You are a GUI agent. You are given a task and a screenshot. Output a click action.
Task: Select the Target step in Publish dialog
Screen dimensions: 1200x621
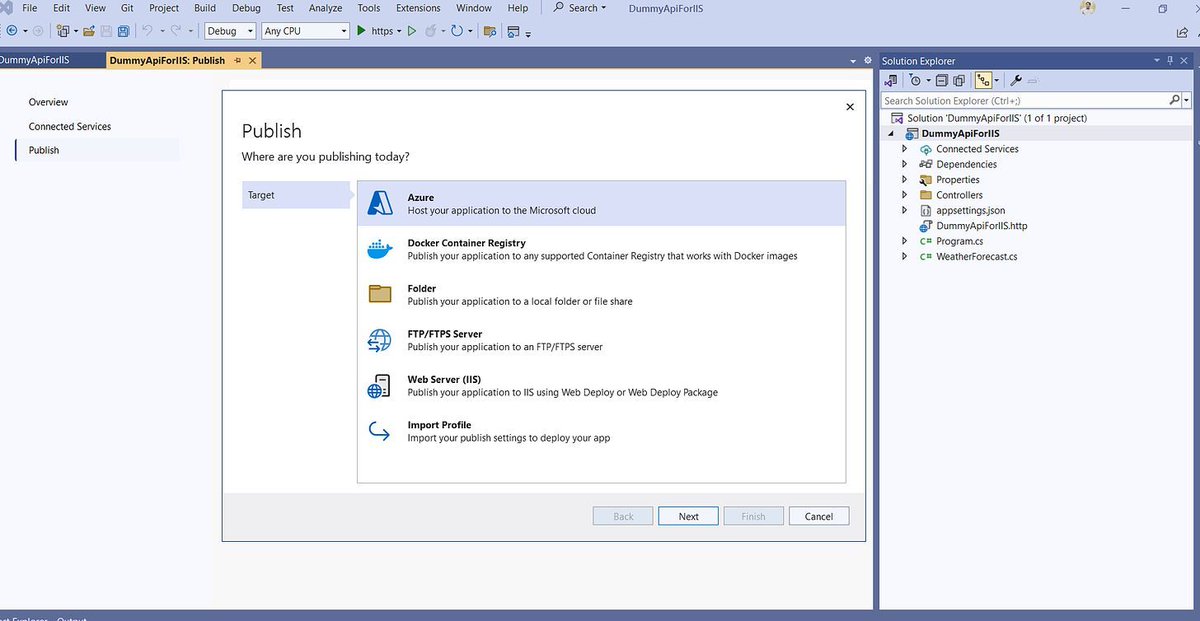[296, 195]
